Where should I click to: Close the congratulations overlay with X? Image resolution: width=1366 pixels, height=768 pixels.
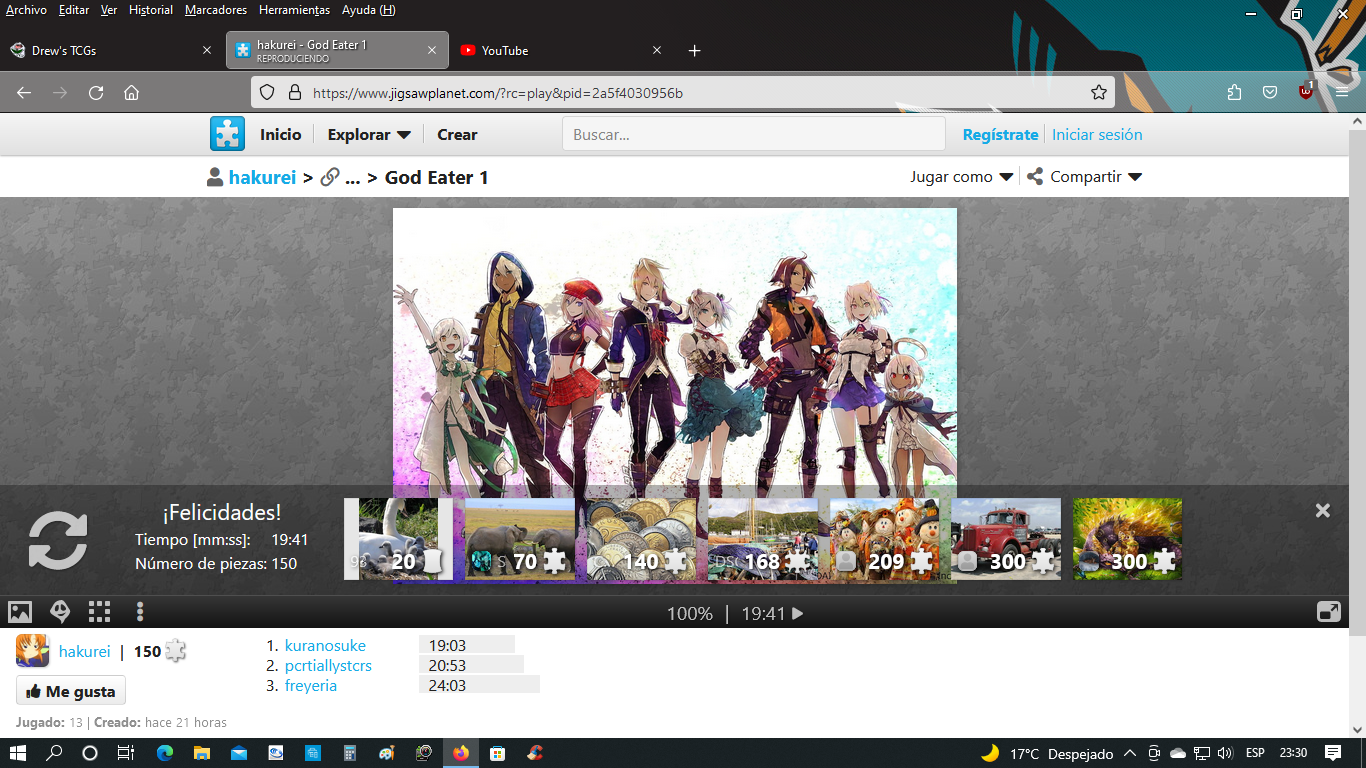(1323, 511)
